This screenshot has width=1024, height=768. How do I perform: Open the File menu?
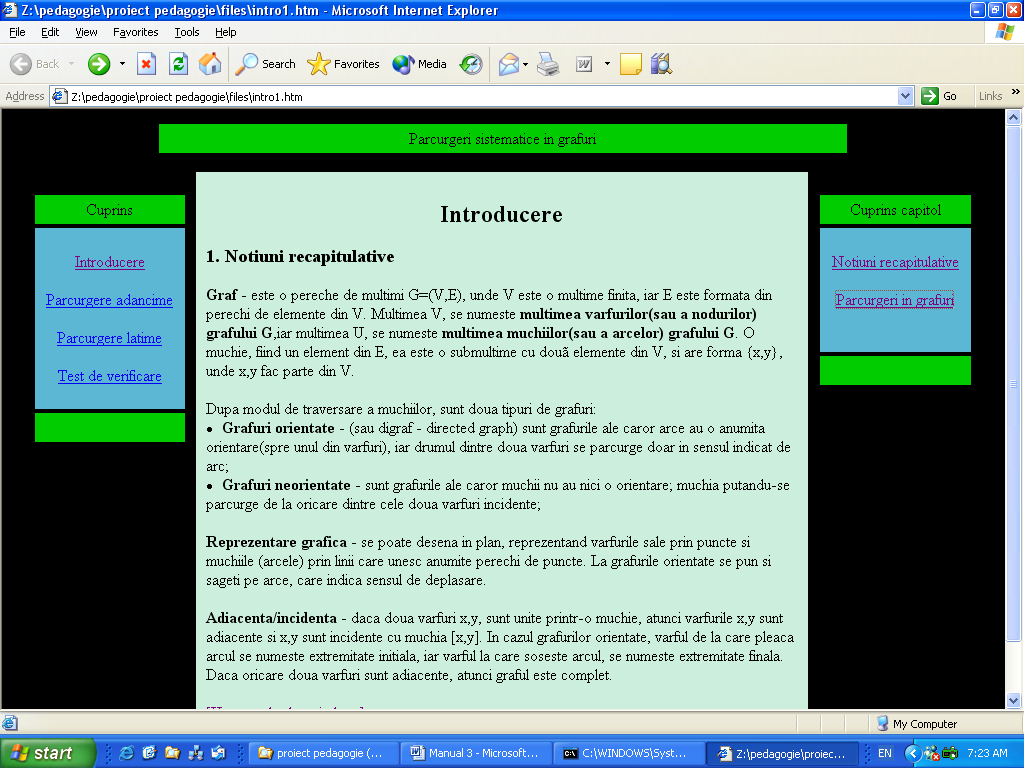(x=17, y=32)
